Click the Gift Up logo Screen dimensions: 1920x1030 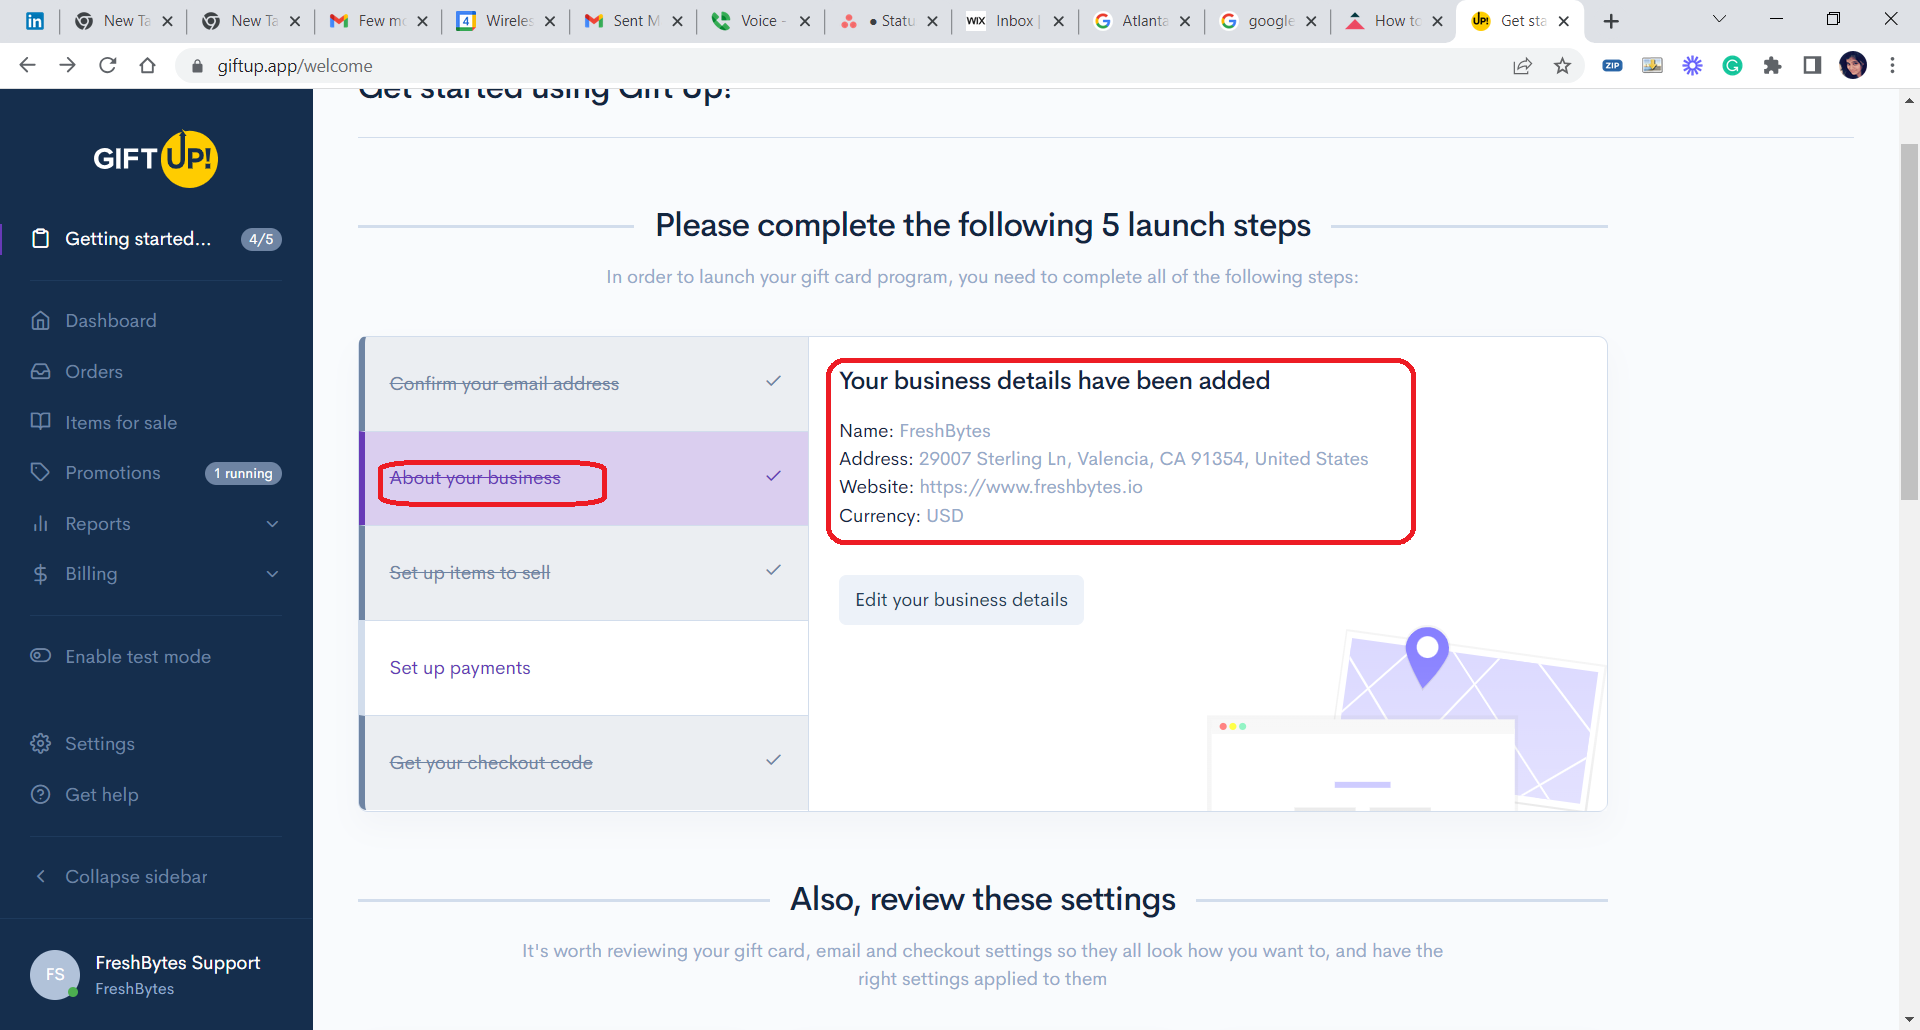click(x=155, y=159)
